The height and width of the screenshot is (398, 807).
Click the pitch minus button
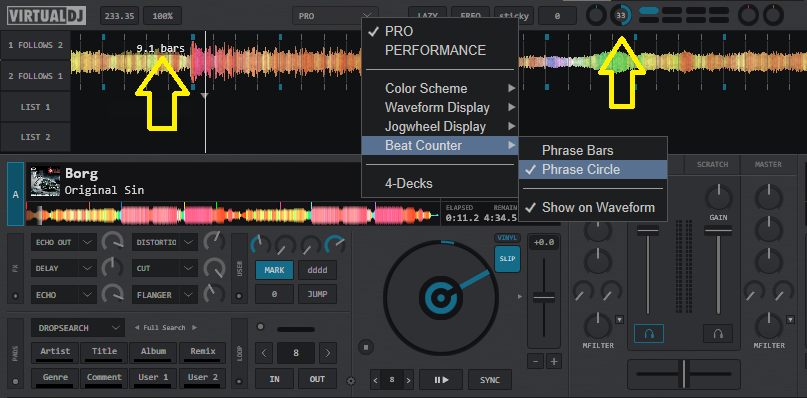click(x=535, y=361)
